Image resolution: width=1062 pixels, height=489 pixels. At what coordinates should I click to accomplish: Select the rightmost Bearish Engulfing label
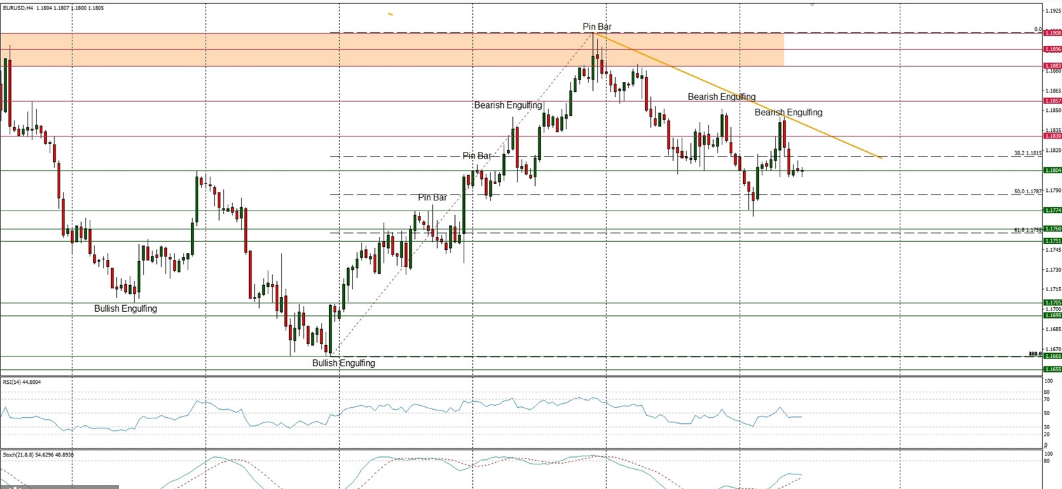pos(788,112)
